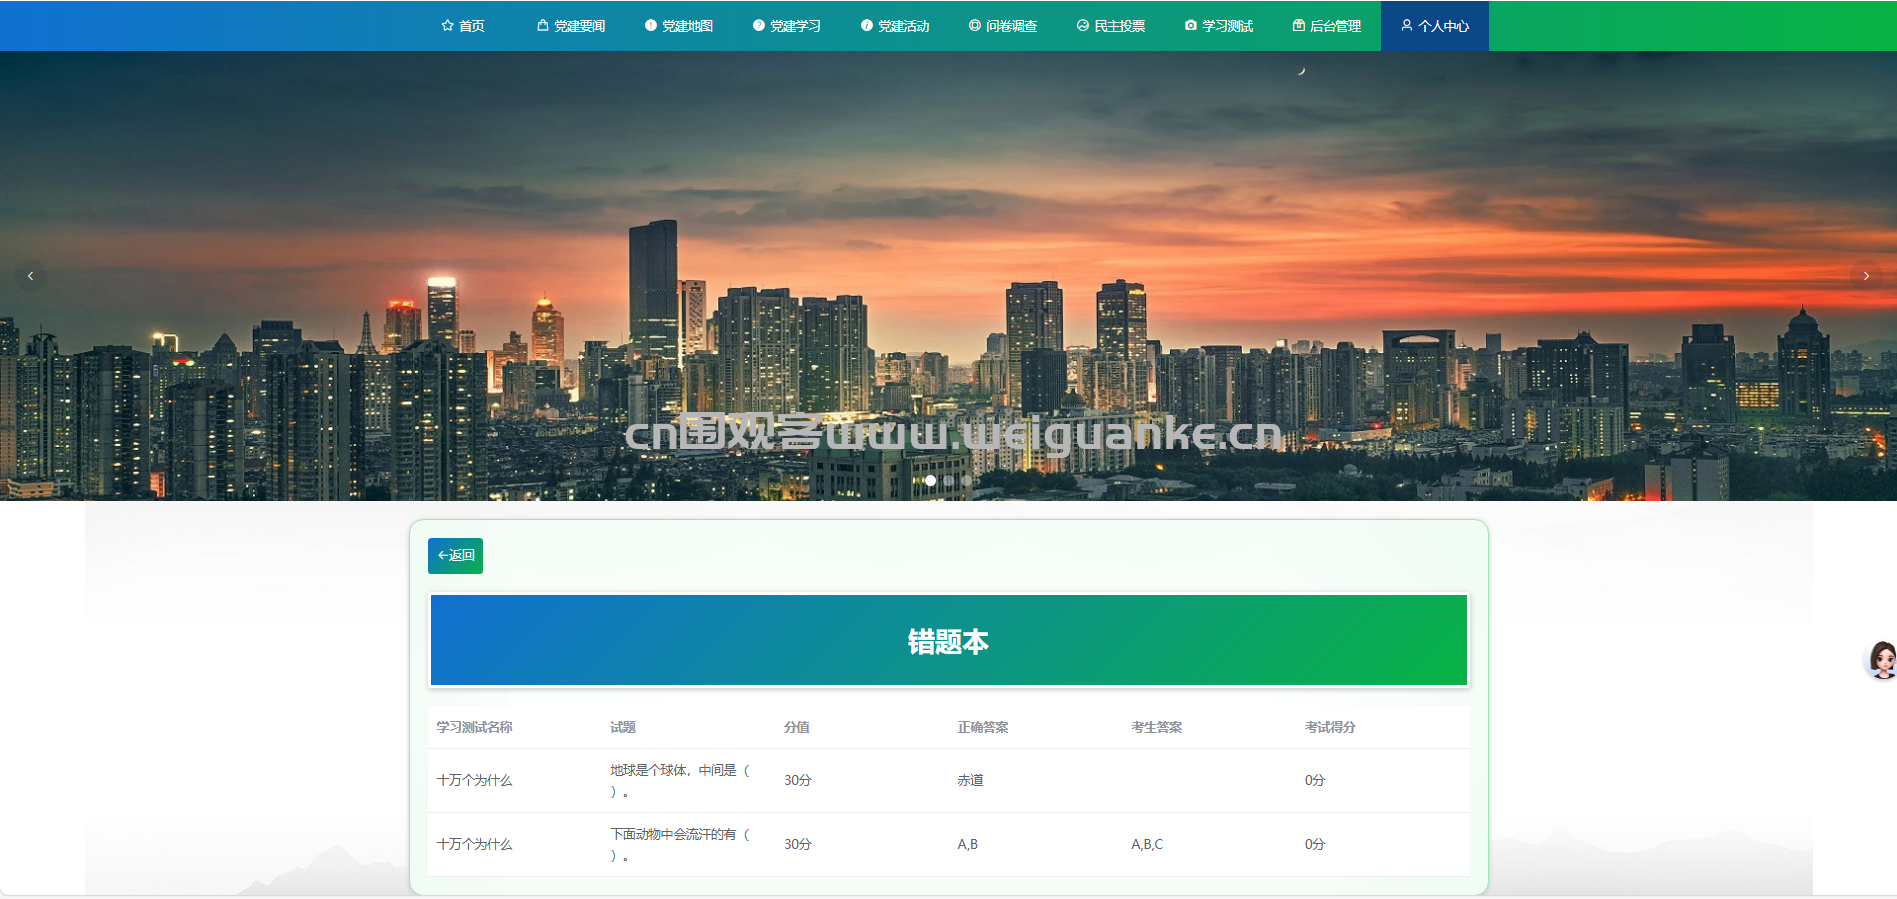Open the 党建要闻 menu item
The height and width of the screenshot is (899, 1897).
tap(571, 26)
